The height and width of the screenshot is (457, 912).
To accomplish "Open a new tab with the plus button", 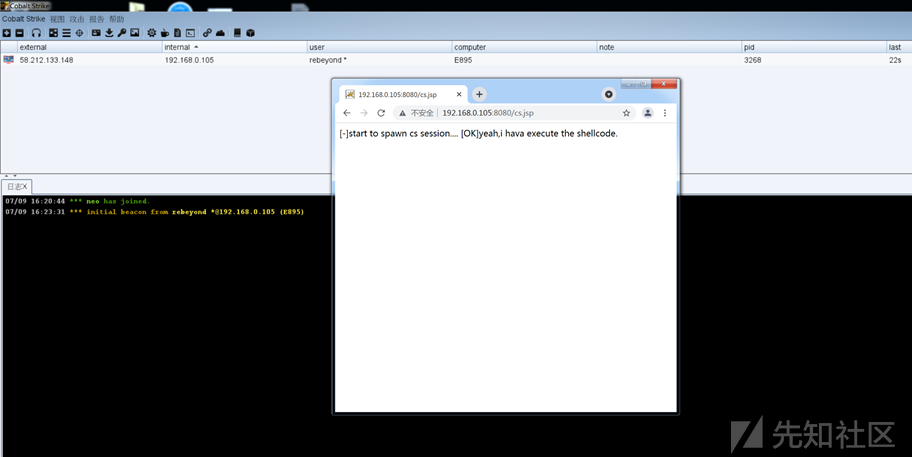I will (479, 94).
